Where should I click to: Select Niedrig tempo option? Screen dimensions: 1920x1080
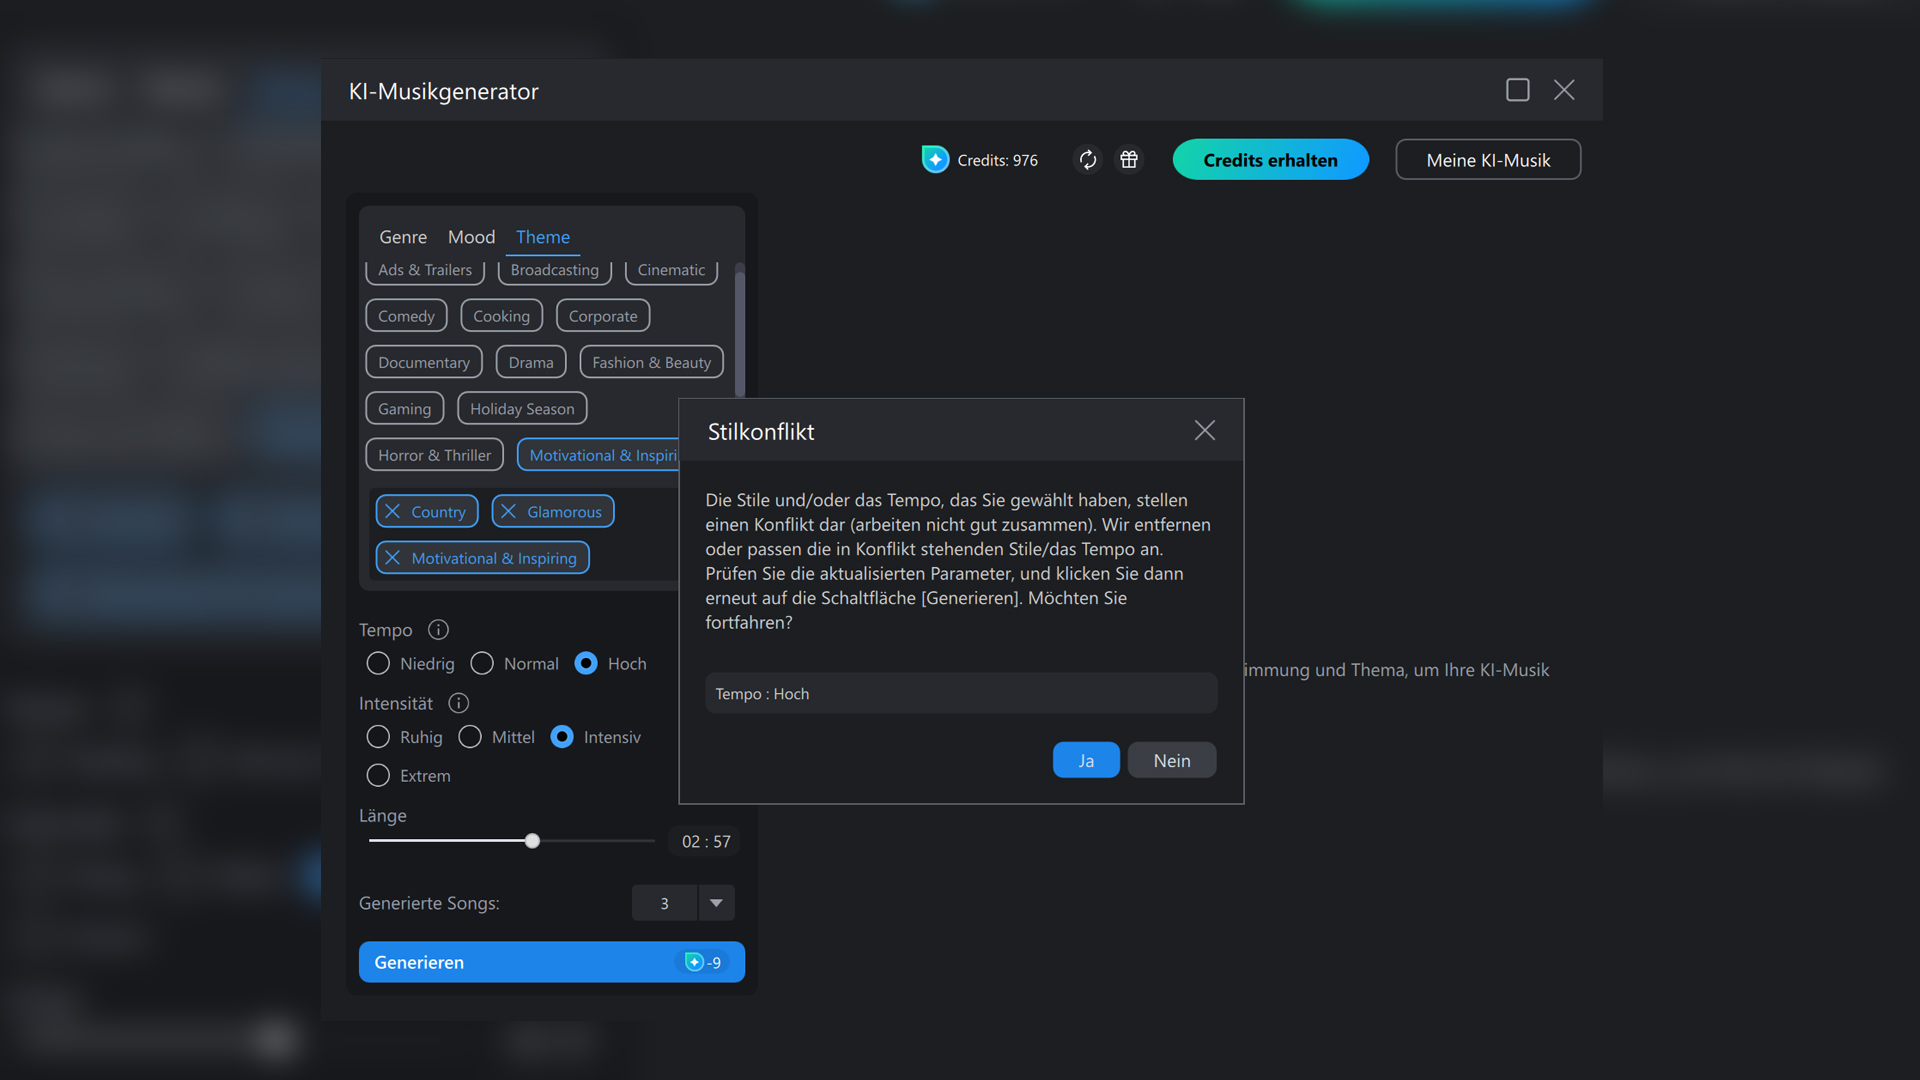(x=378, y=664)
